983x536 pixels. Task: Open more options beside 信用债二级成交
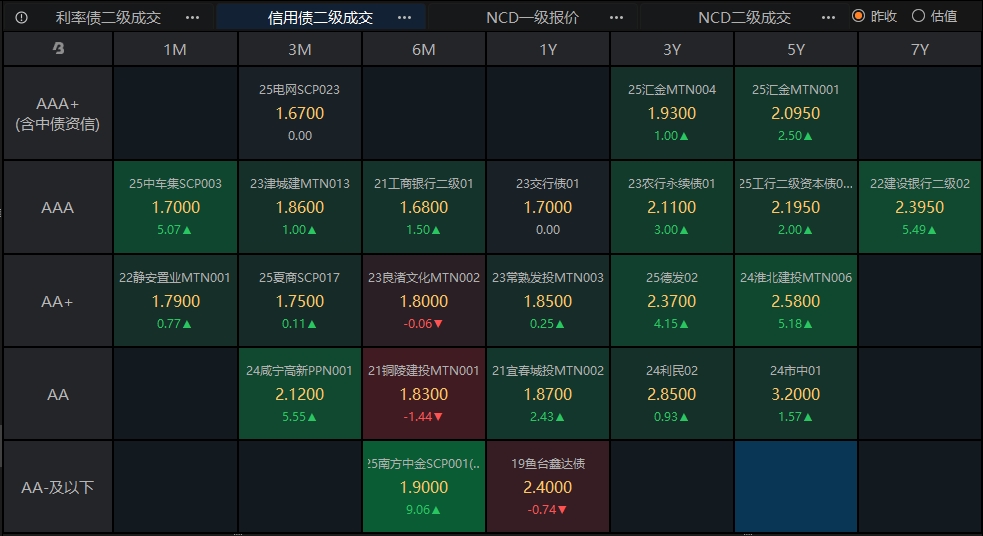(x=404, y=17)
